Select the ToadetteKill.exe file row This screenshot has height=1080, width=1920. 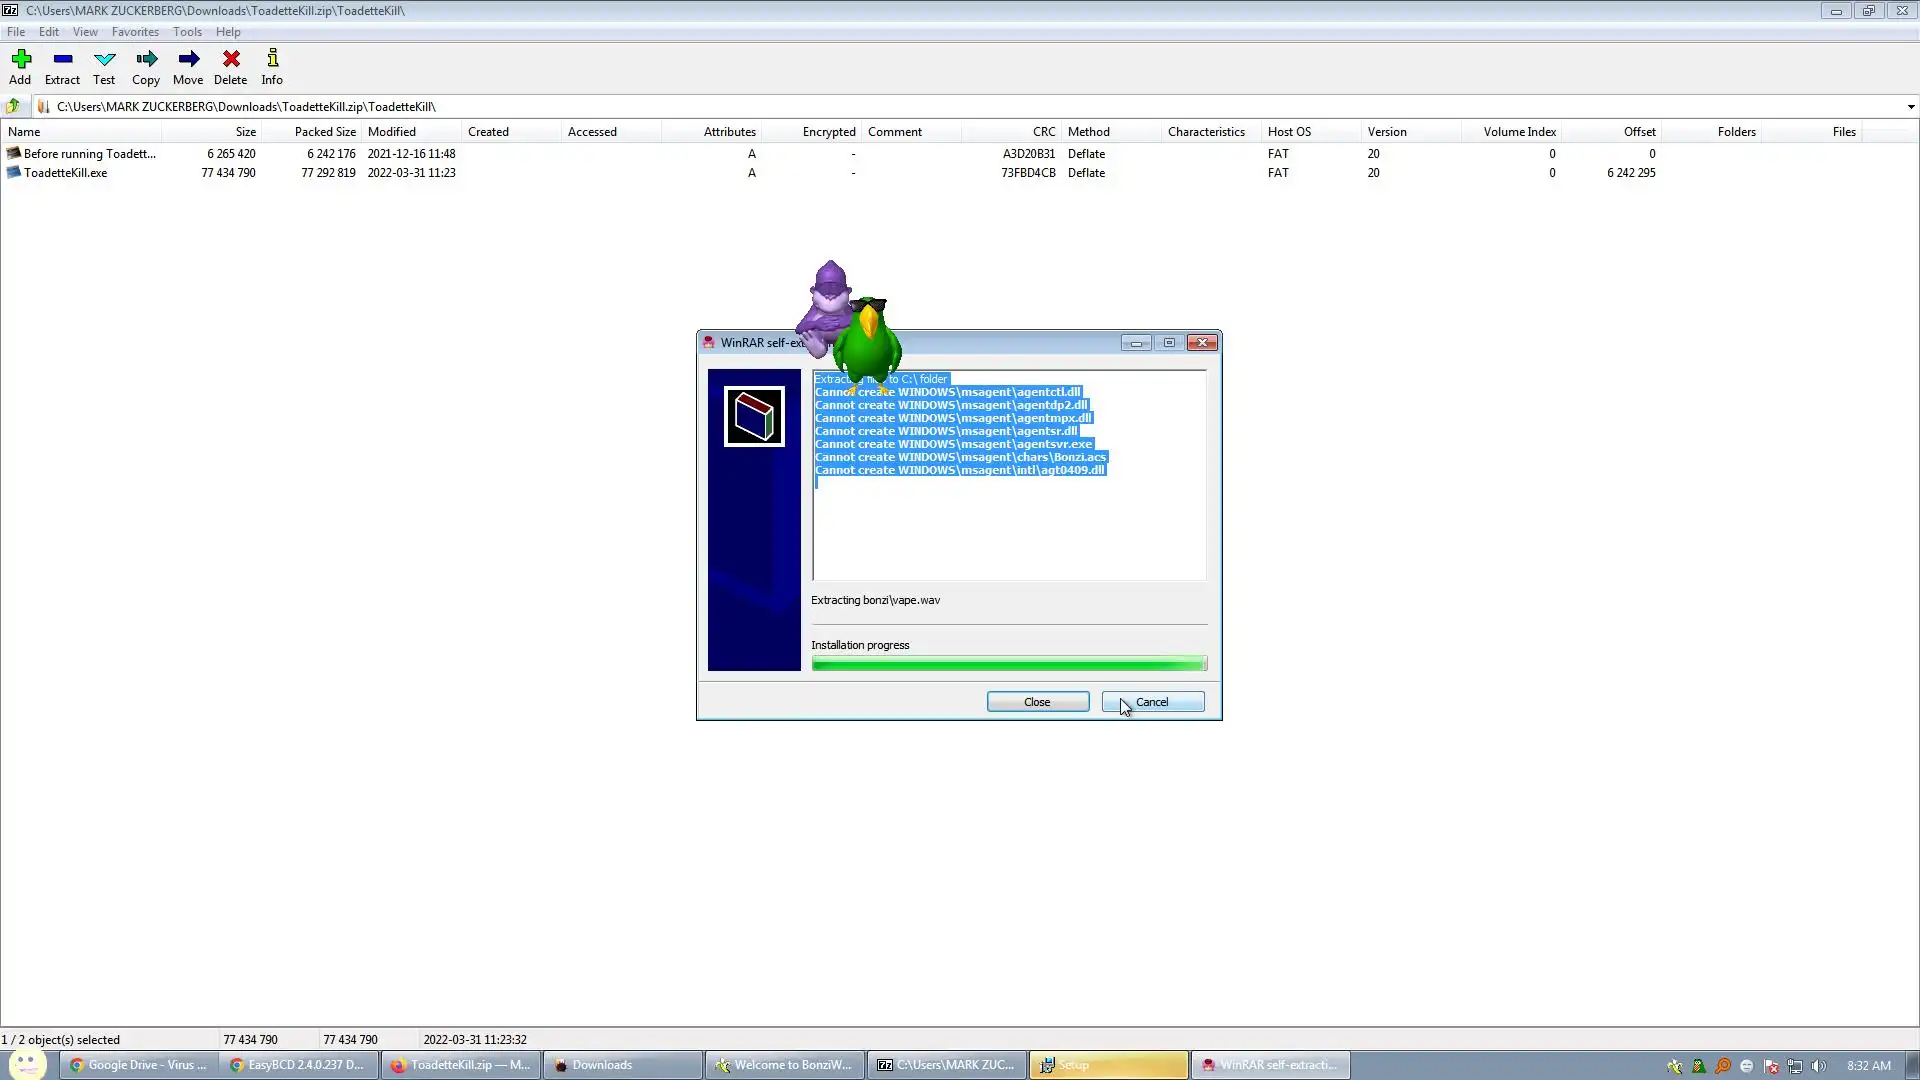pyautogui.click(x=66, y=173)
